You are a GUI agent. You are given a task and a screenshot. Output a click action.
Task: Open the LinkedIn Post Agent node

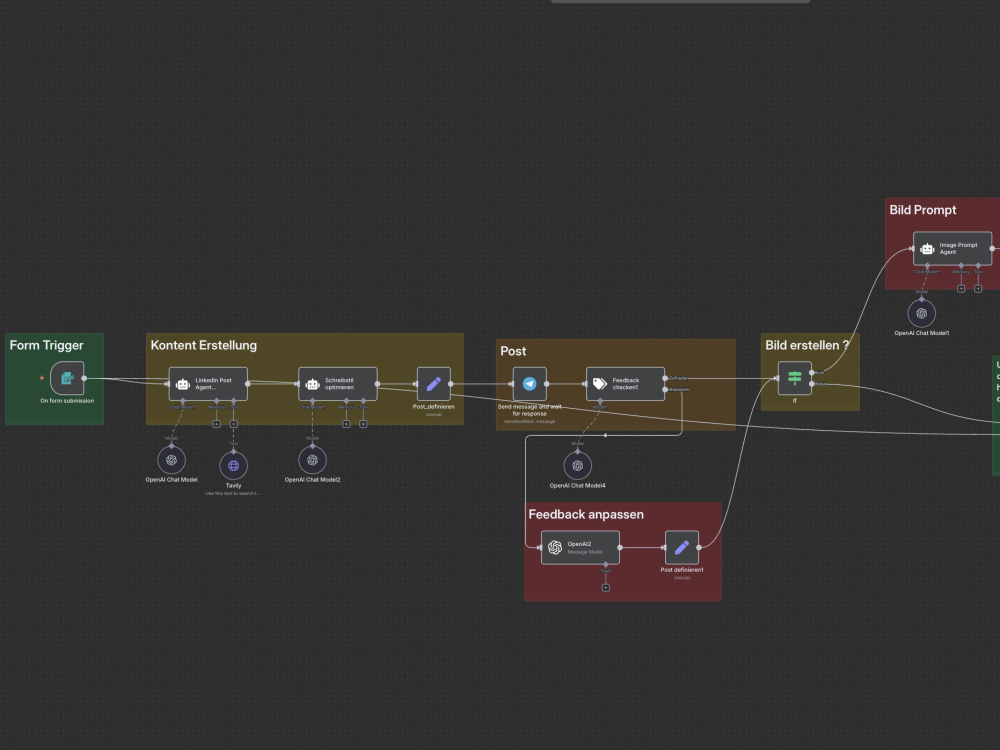pos(208,384)
